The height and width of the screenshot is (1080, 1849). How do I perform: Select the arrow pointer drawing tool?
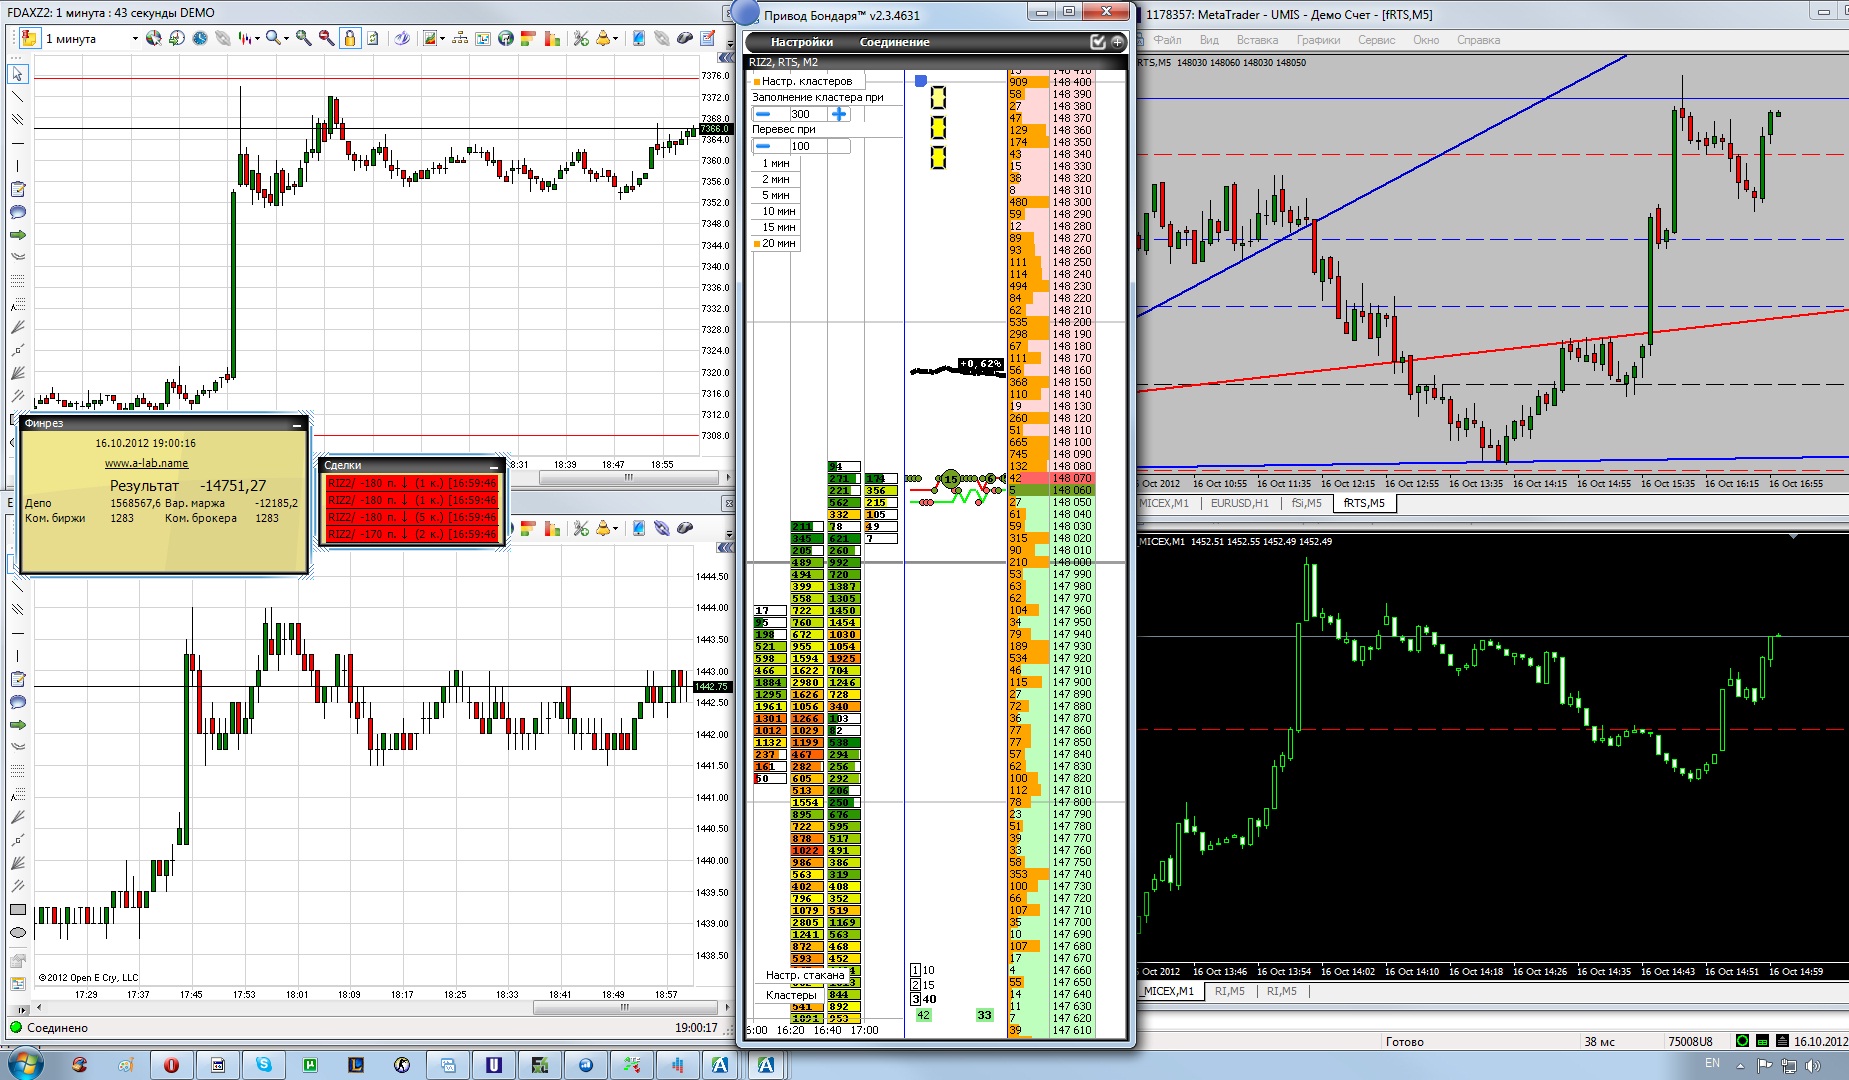click(17, 74)
